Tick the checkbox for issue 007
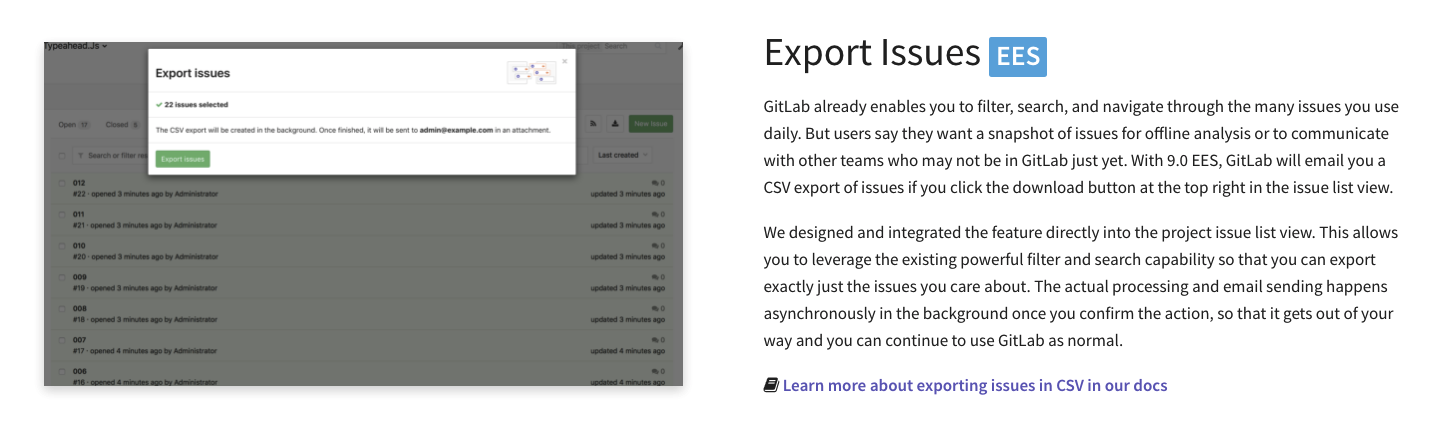This screenshot has width=1454, height=430. [63, 340]
